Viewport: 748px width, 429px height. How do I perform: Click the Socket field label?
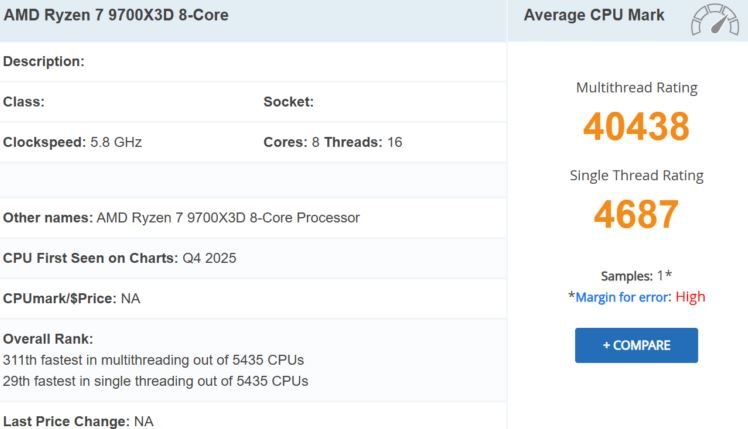pyautogui.click(x=289, y=102)
